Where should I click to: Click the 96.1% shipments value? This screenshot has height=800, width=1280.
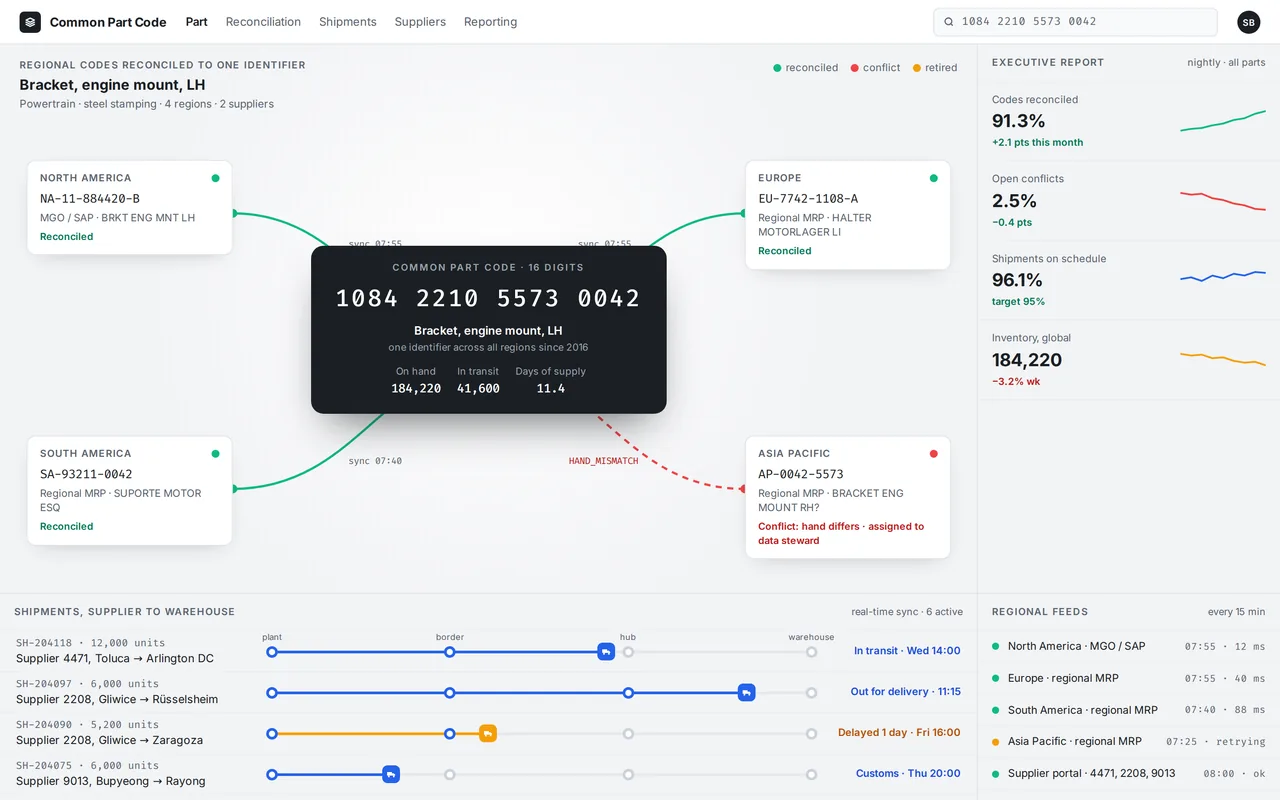coord(1017,280)
